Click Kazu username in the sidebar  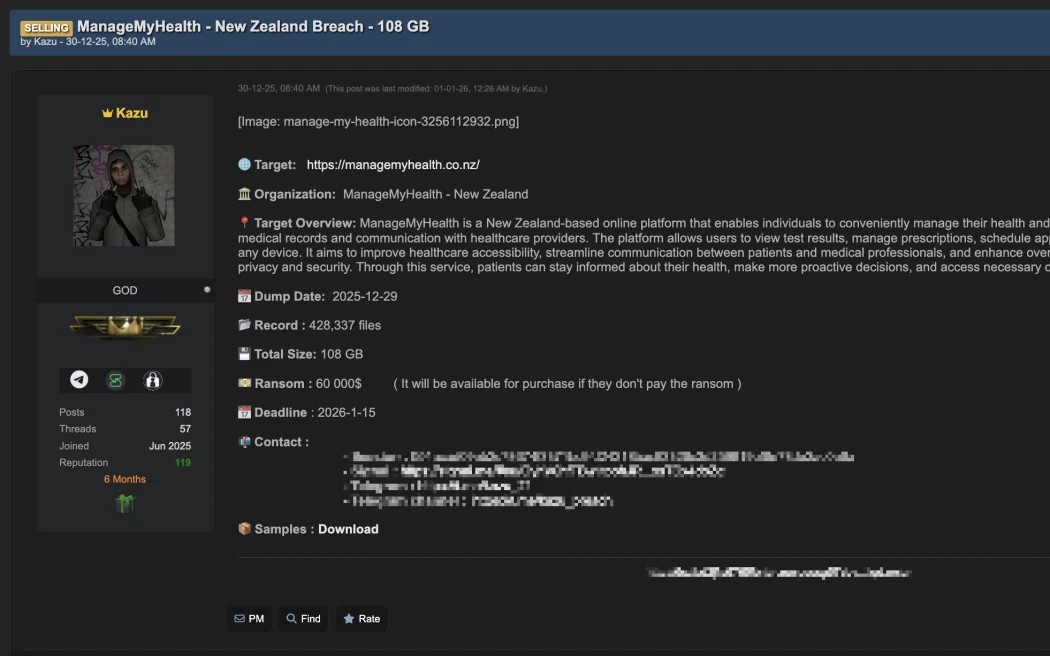coord(131,113)
